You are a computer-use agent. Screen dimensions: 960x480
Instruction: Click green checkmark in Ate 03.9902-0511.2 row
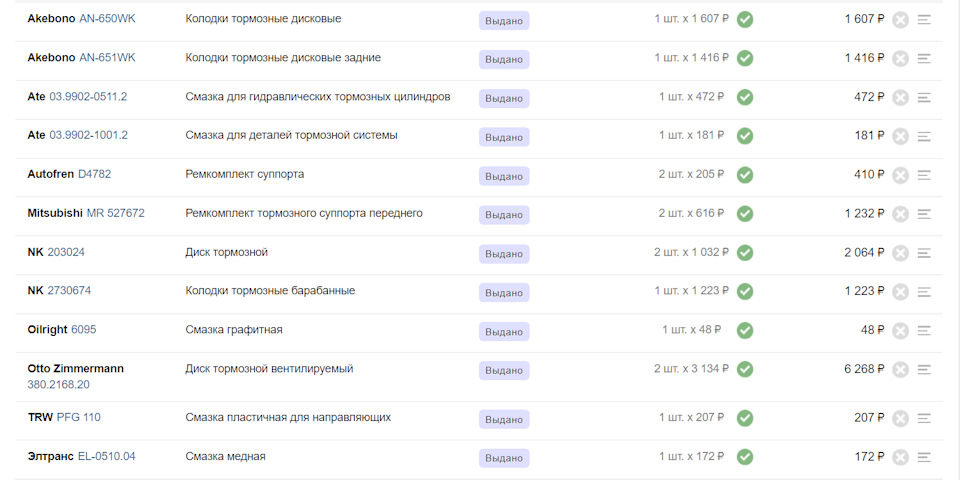744,97
